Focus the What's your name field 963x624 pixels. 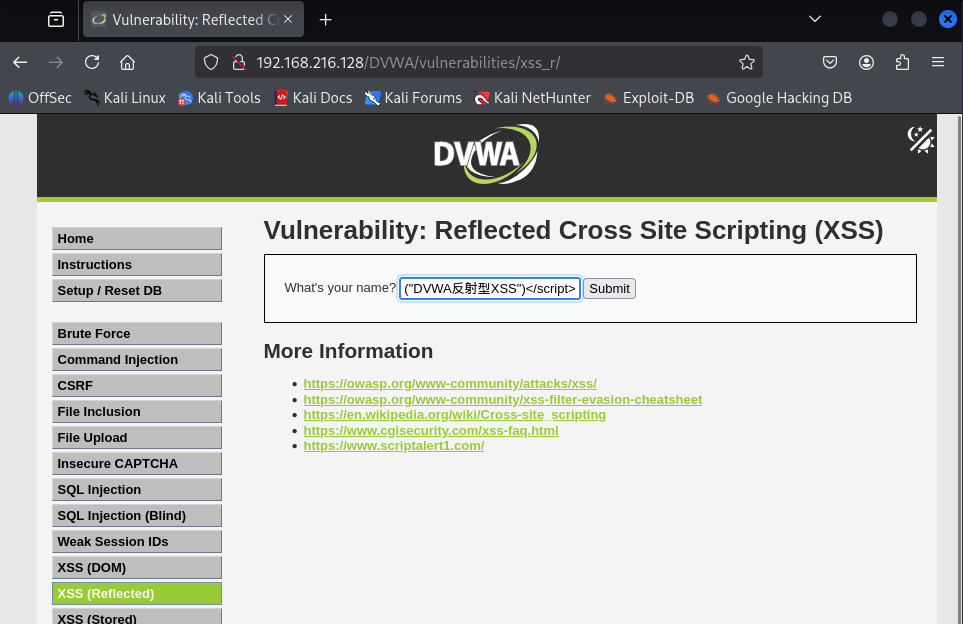[490, 288]
